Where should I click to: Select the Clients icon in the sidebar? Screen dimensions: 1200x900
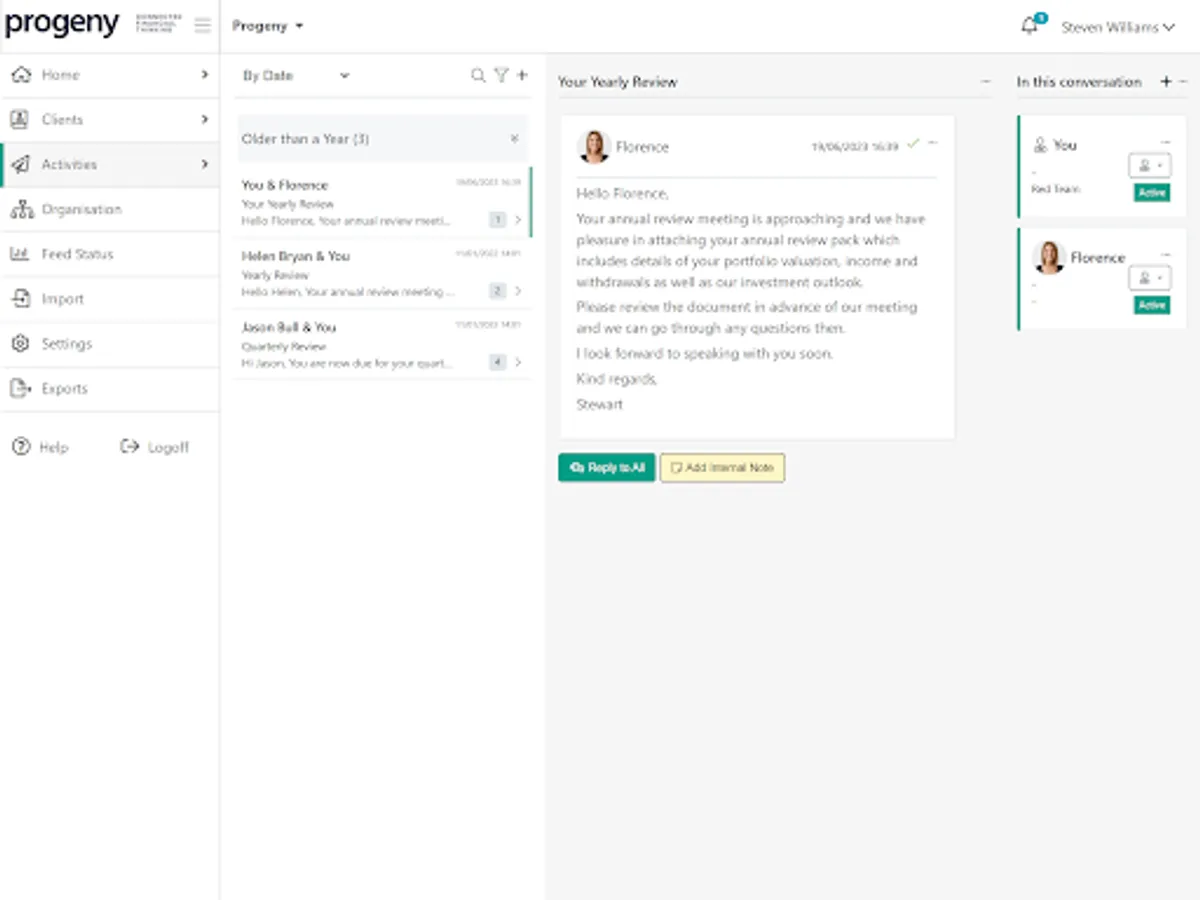[x=22, y=119]
